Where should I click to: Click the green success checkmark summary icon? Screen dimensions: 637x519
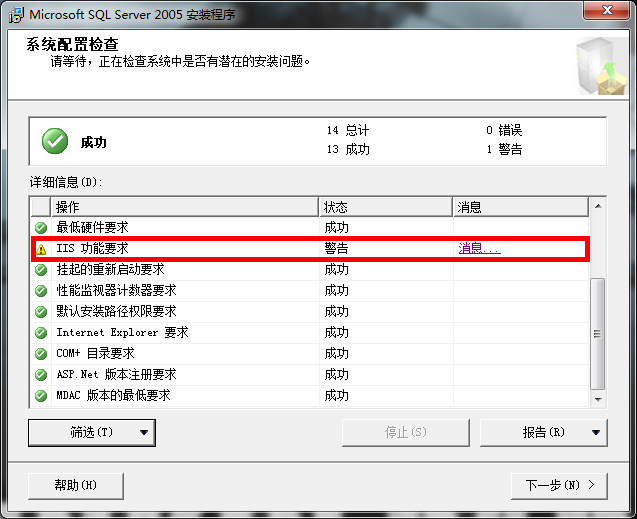[x=55, y=141]
